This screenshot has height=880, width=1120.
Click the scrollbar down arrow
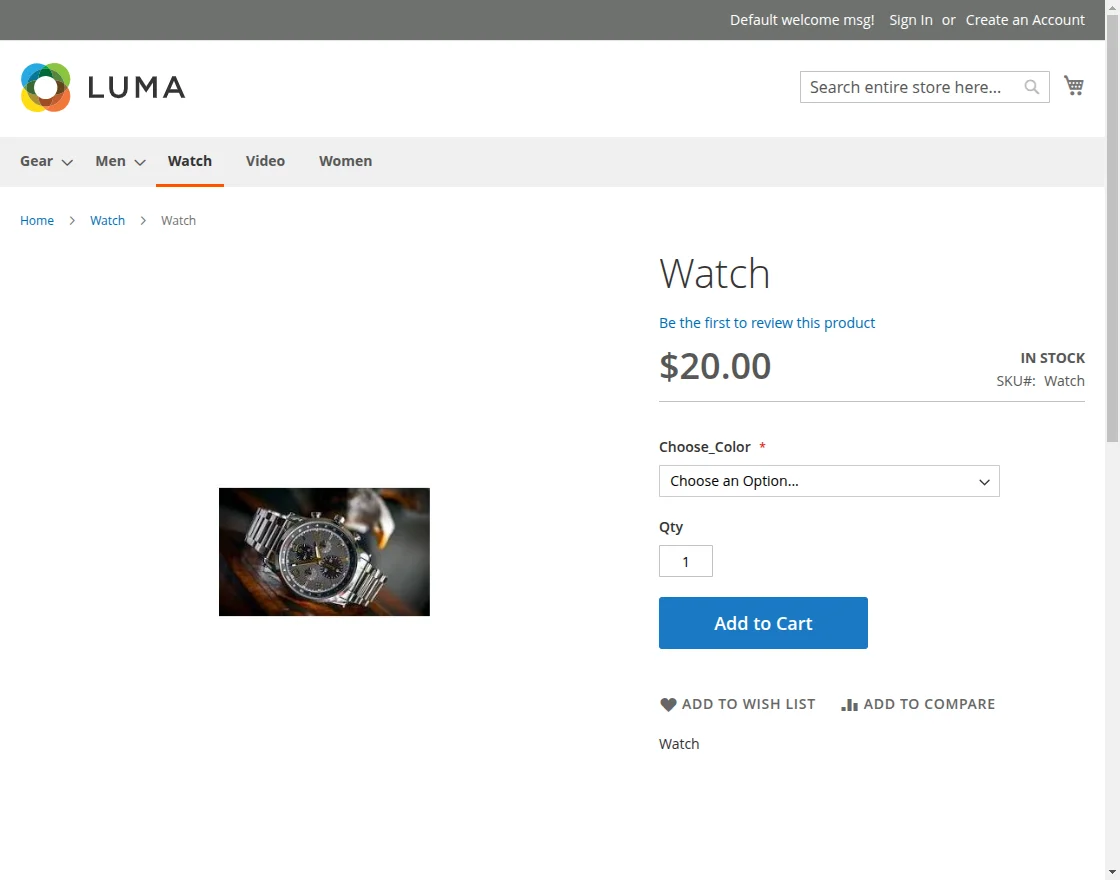pos(1111,872)
